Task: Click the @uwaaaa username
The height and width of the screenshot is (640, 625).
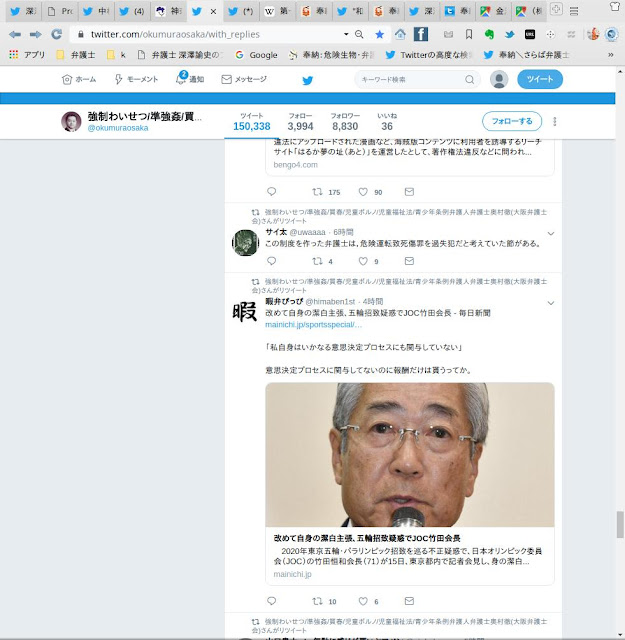Action: [x=307, y=232]
